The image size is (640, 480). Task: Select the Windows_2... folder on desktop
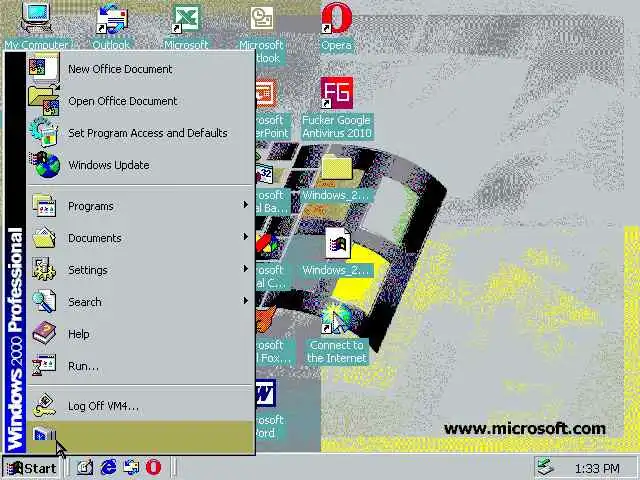[337, 178]
